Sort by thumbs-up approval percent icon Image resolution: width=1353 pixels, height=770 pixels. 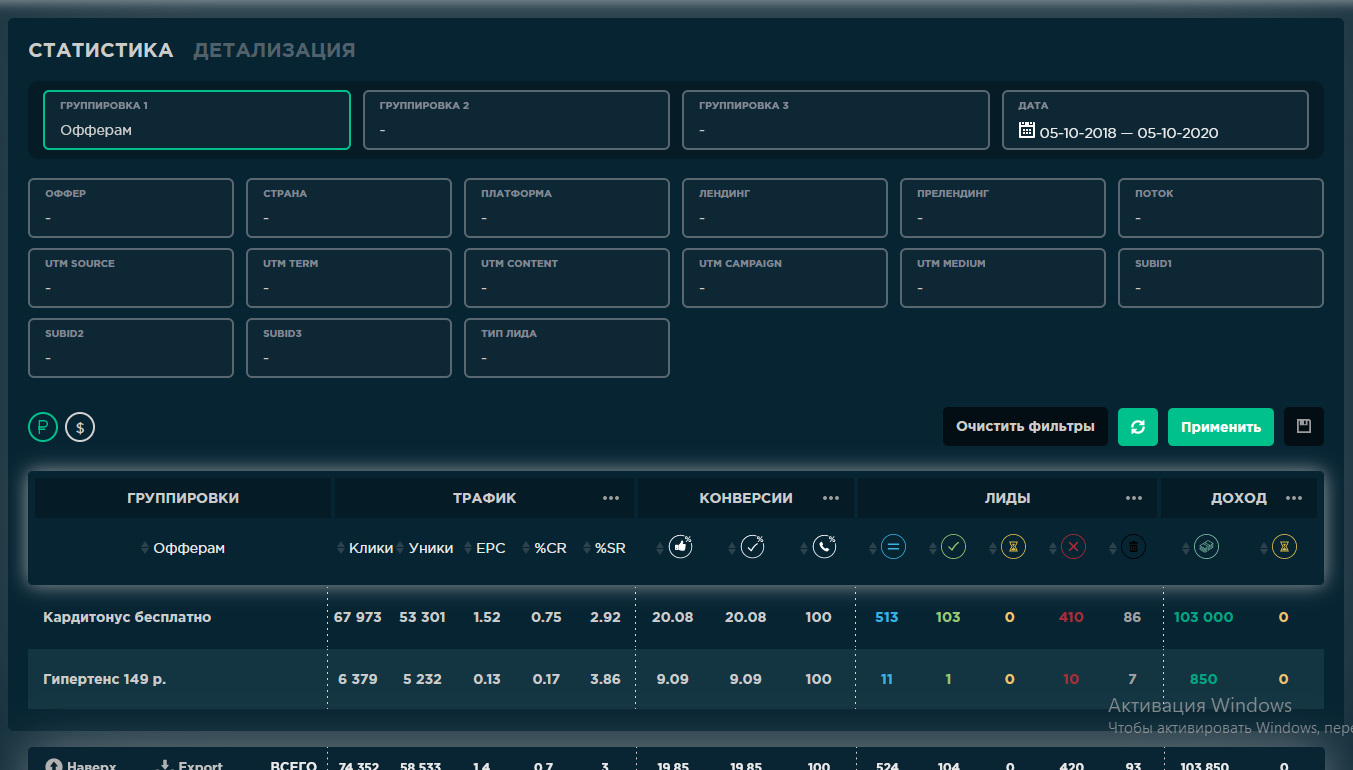click(680, 547)
